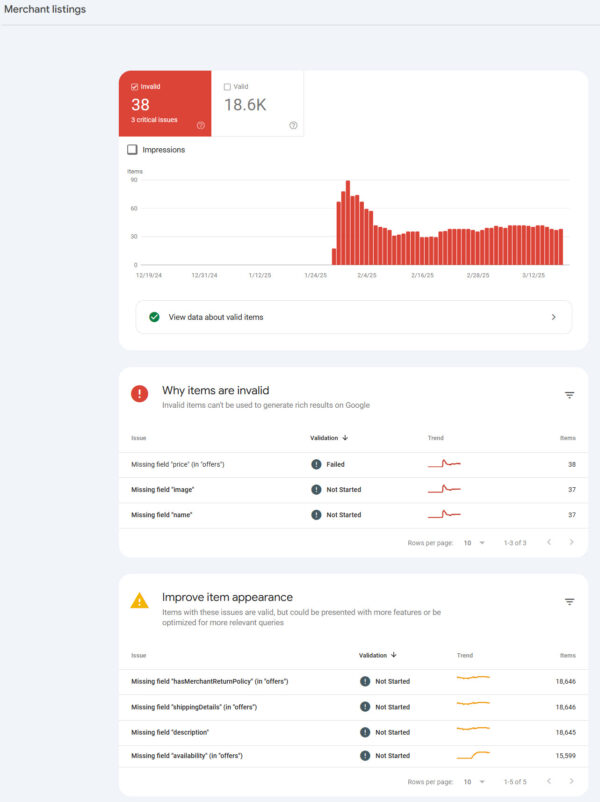
Task: Go to previous page in appearance table
Action: 549,781
